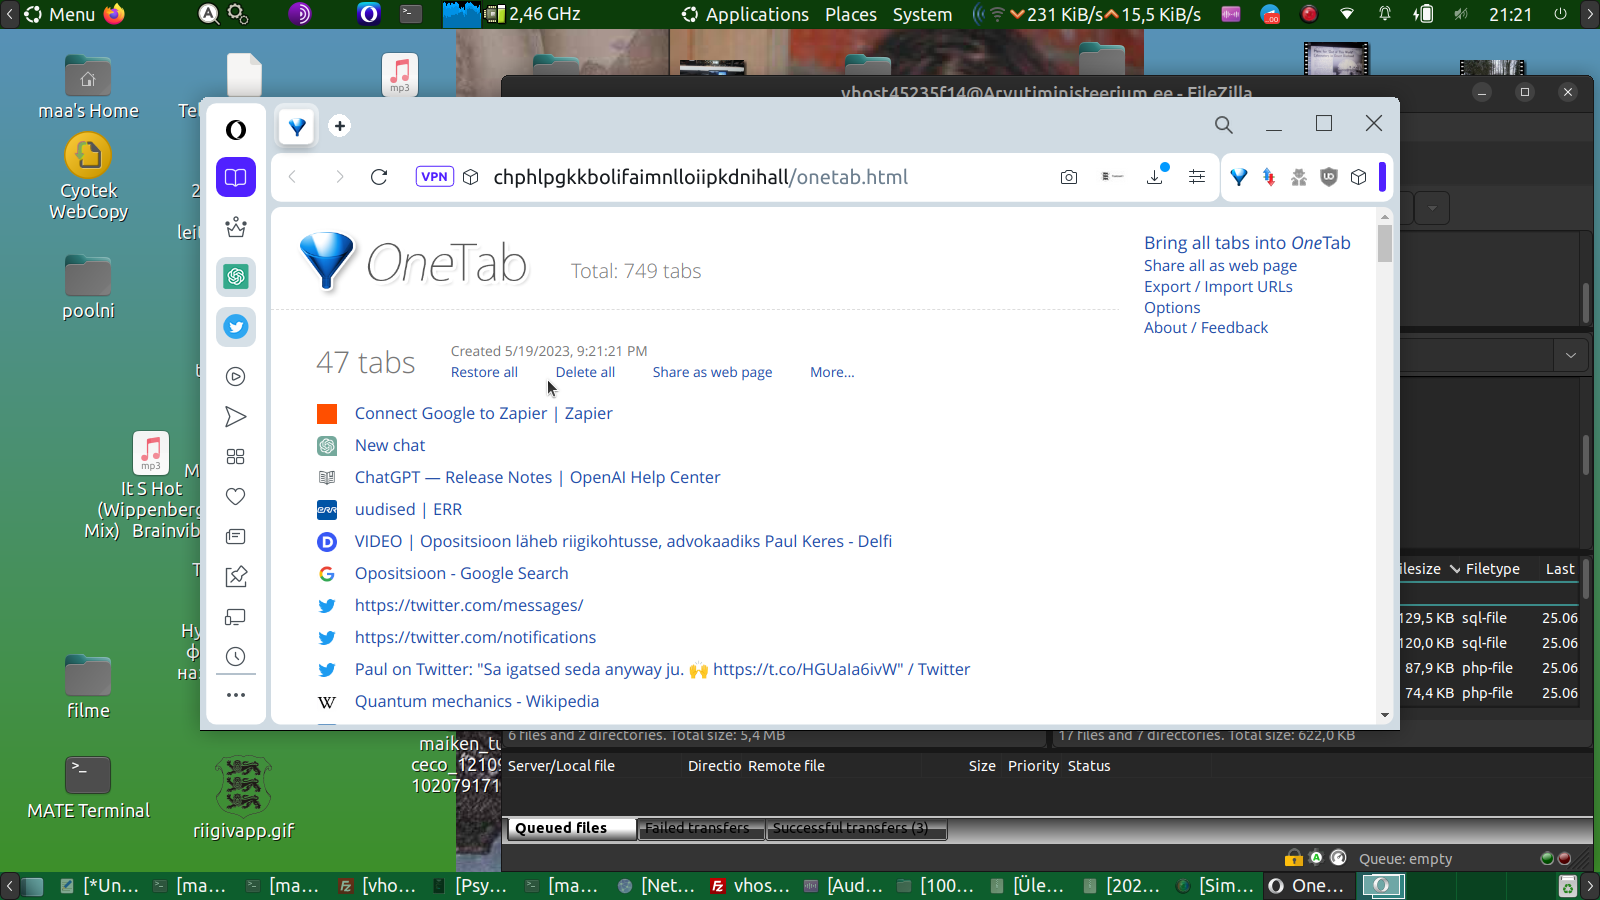Open the System menu in top panel
1600x900 pixels.
click(922, 14)
